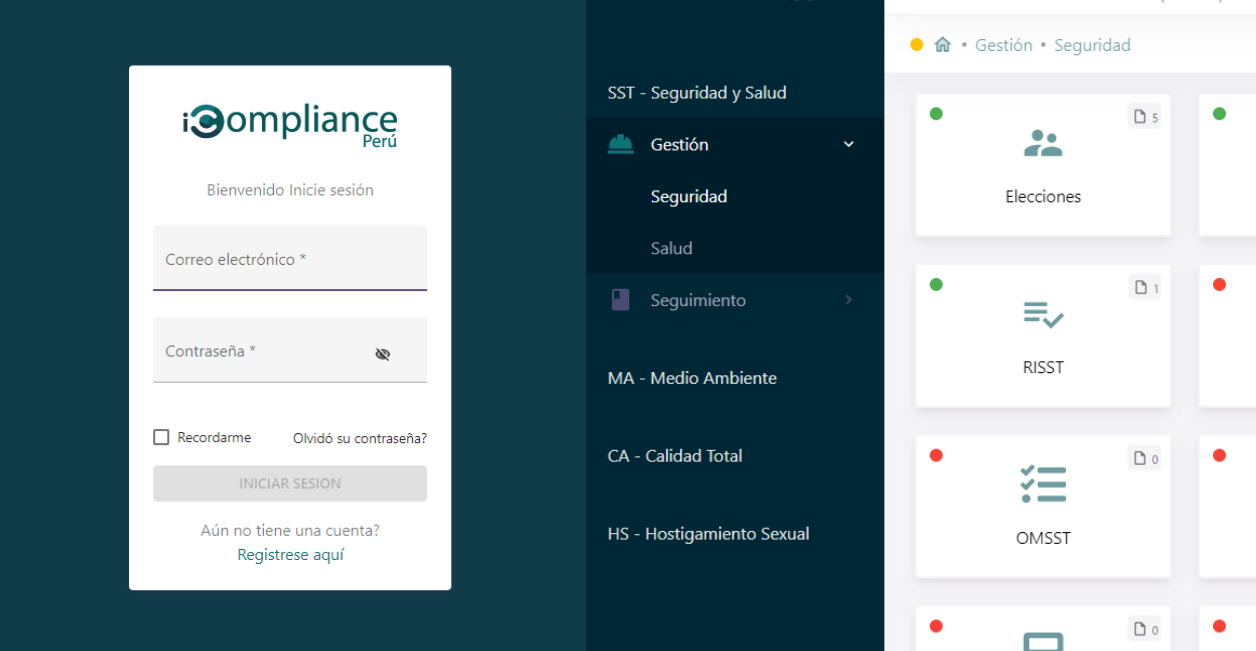Click green status dot on RISST card
Viewport: 1256px width, 651px height.
[x=936, y=285]
